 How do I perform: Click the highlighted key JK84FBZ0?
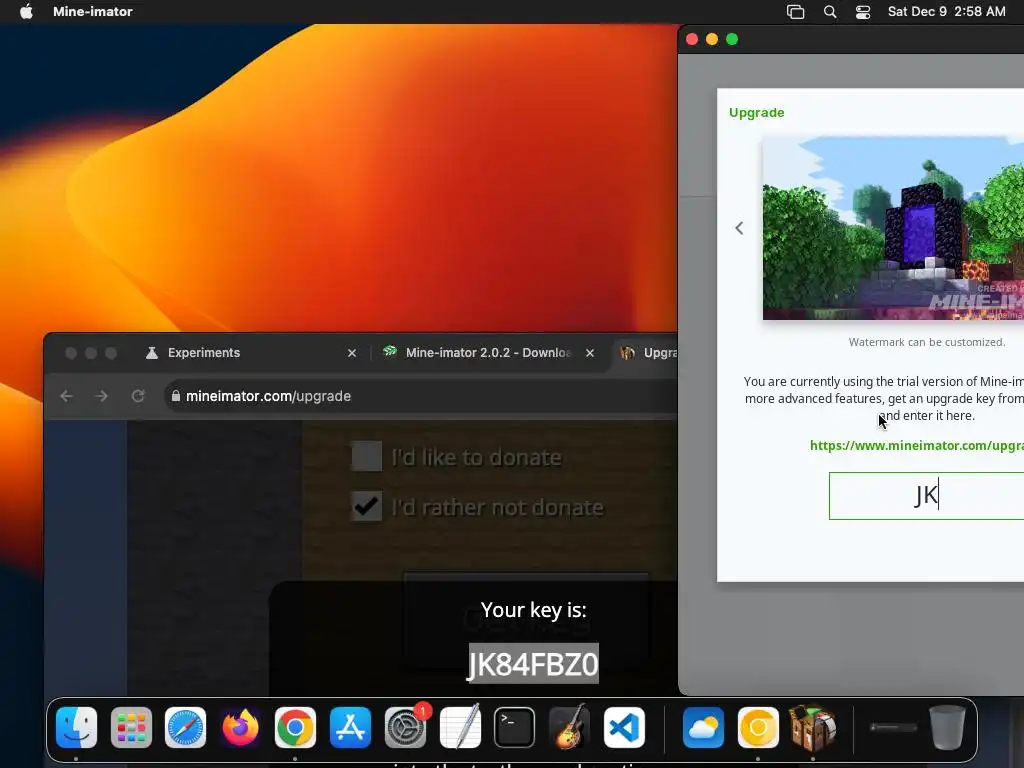pyautogui.click(x=533, y=664)
